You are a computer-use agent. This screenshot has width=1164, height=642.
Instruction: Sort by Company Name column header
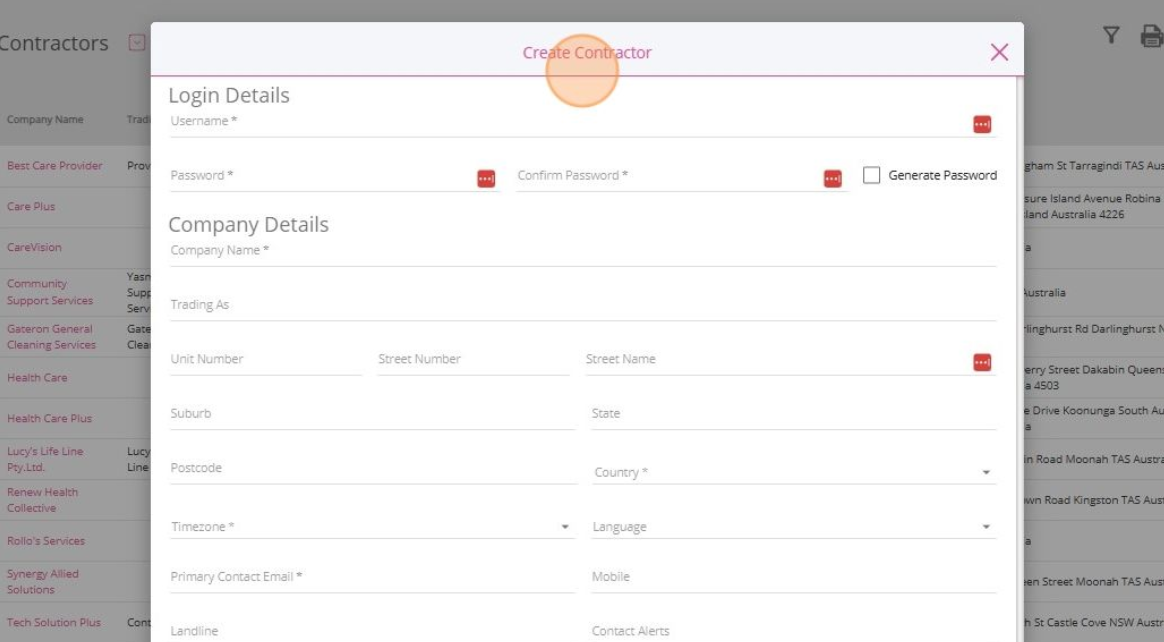[45, 120]
